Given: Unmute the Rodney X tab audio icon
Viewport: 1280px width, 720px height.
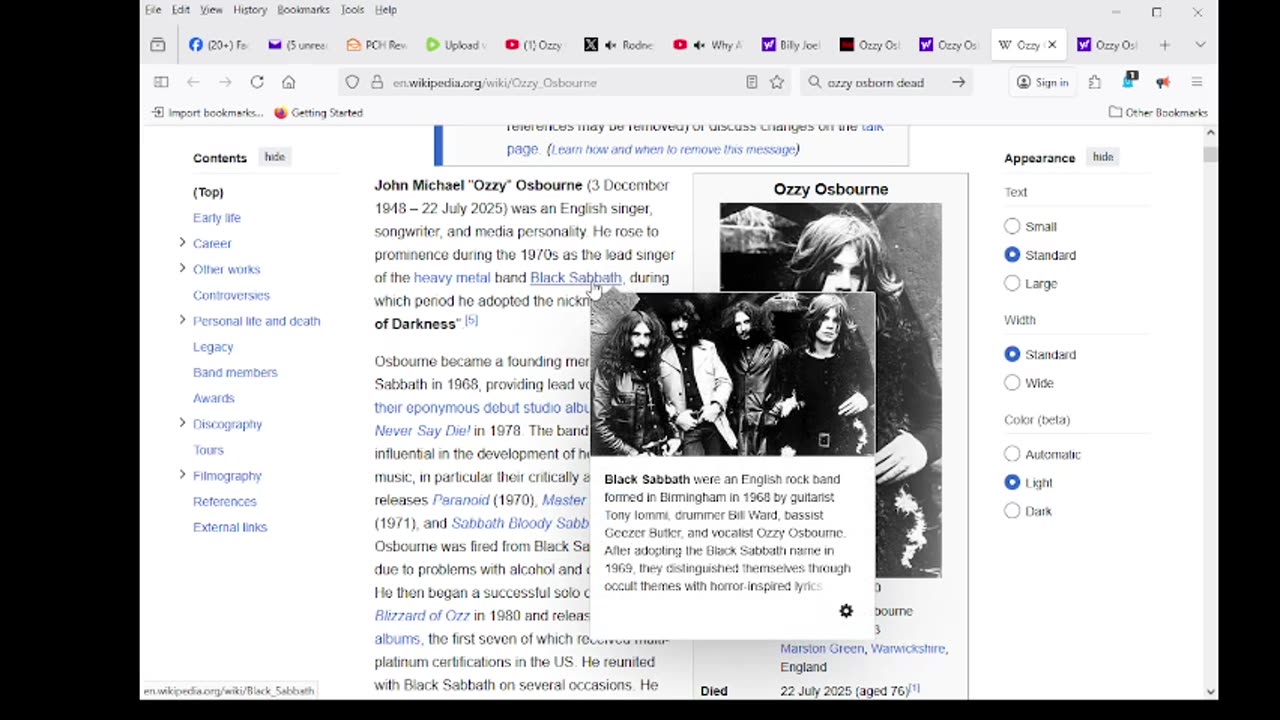Looking at the screenshot, I should tap(612, 45).
